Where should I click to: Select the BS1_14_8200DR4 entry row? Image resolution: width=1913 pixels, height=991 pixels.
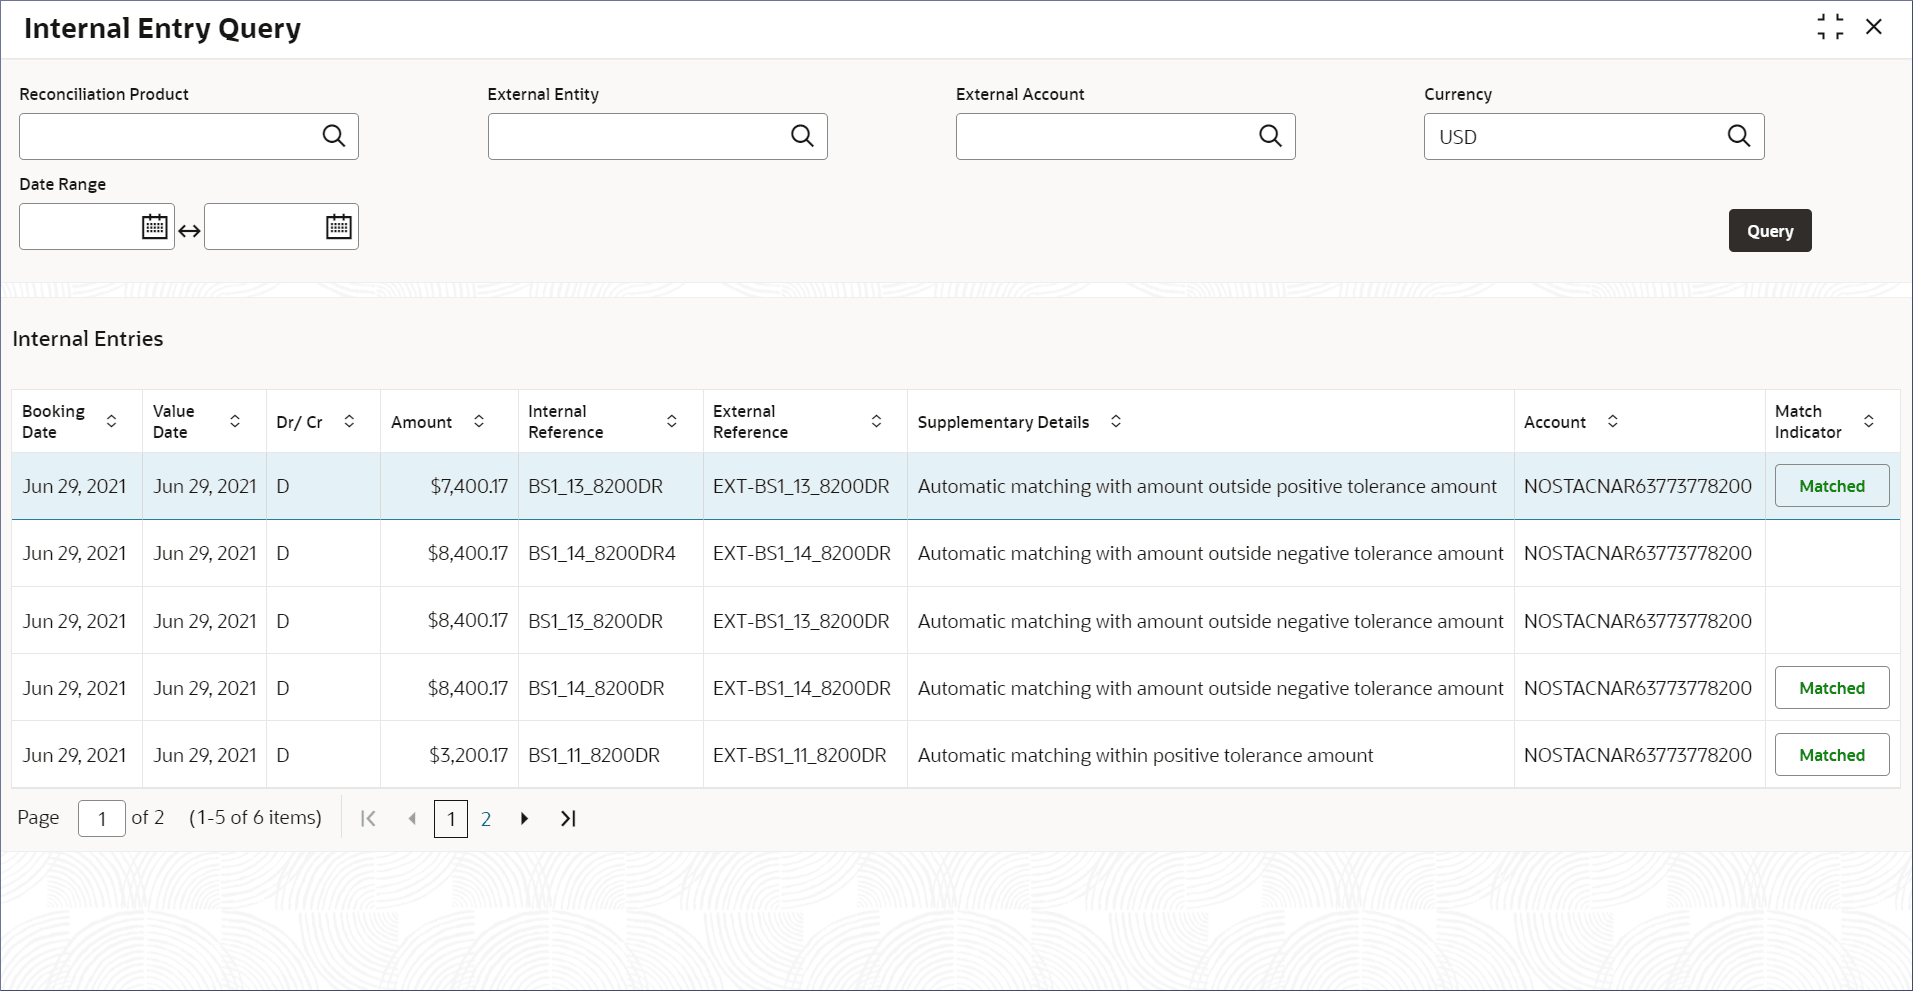coord(600,553)
